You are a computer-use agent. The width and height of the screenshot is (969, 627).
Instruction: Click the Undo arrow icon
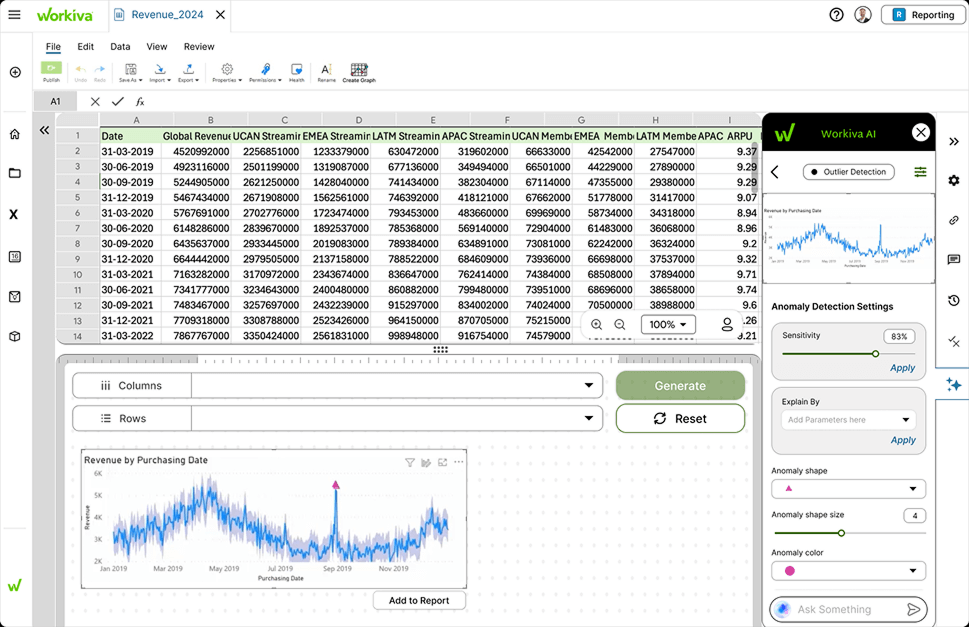point(80,71)
